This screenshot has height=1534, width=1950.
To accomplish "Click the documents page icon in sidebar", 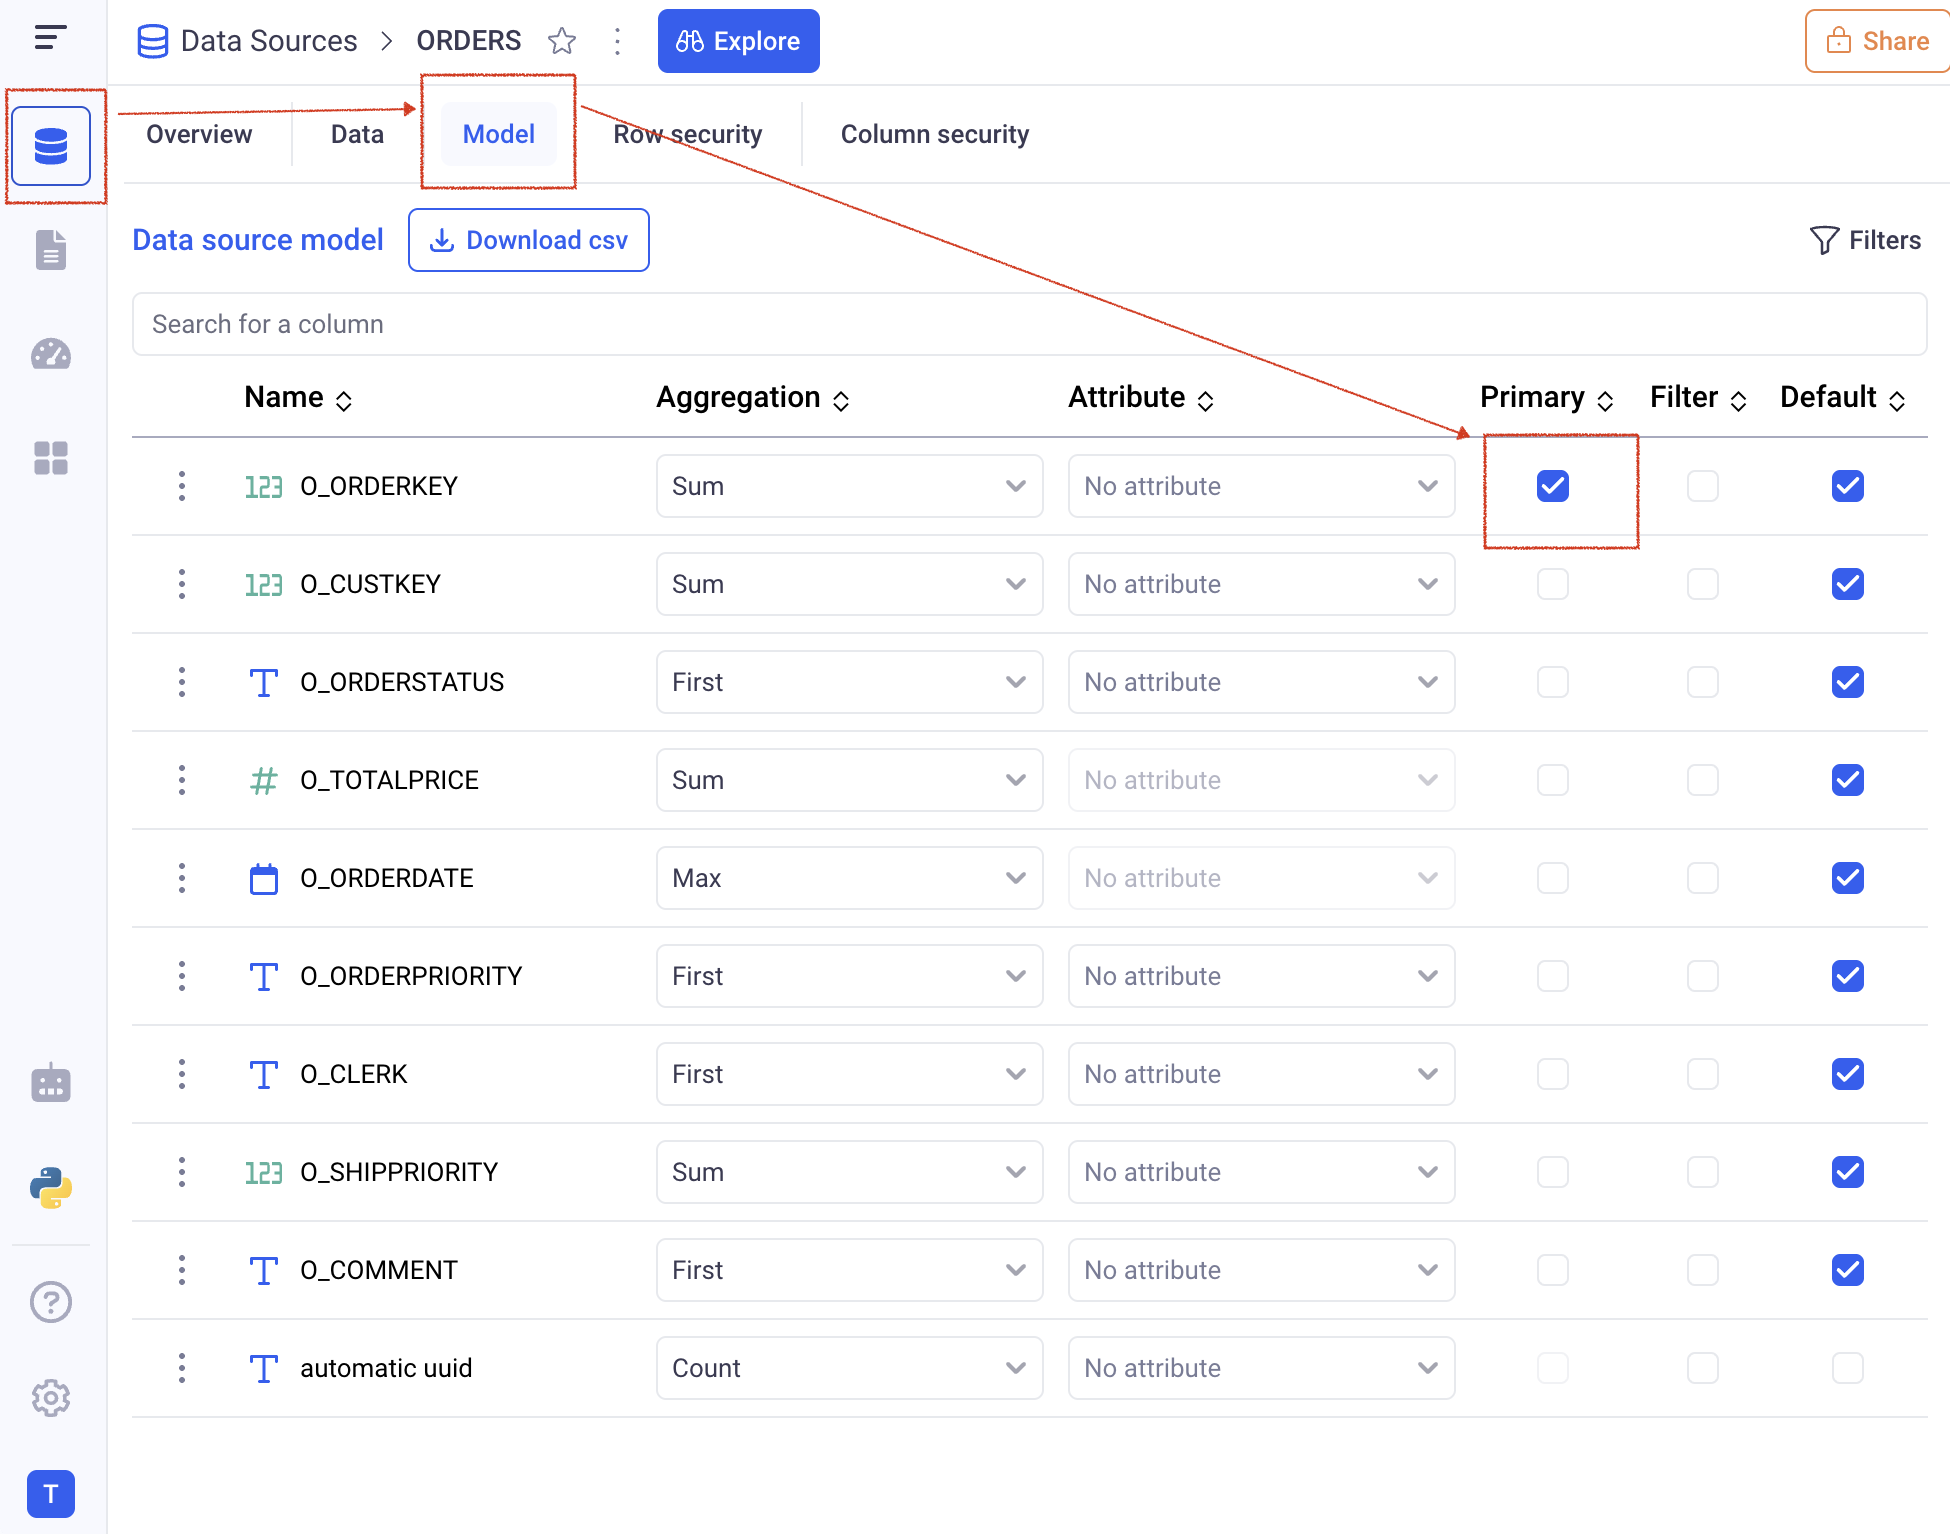I will (x=51, y=250).
